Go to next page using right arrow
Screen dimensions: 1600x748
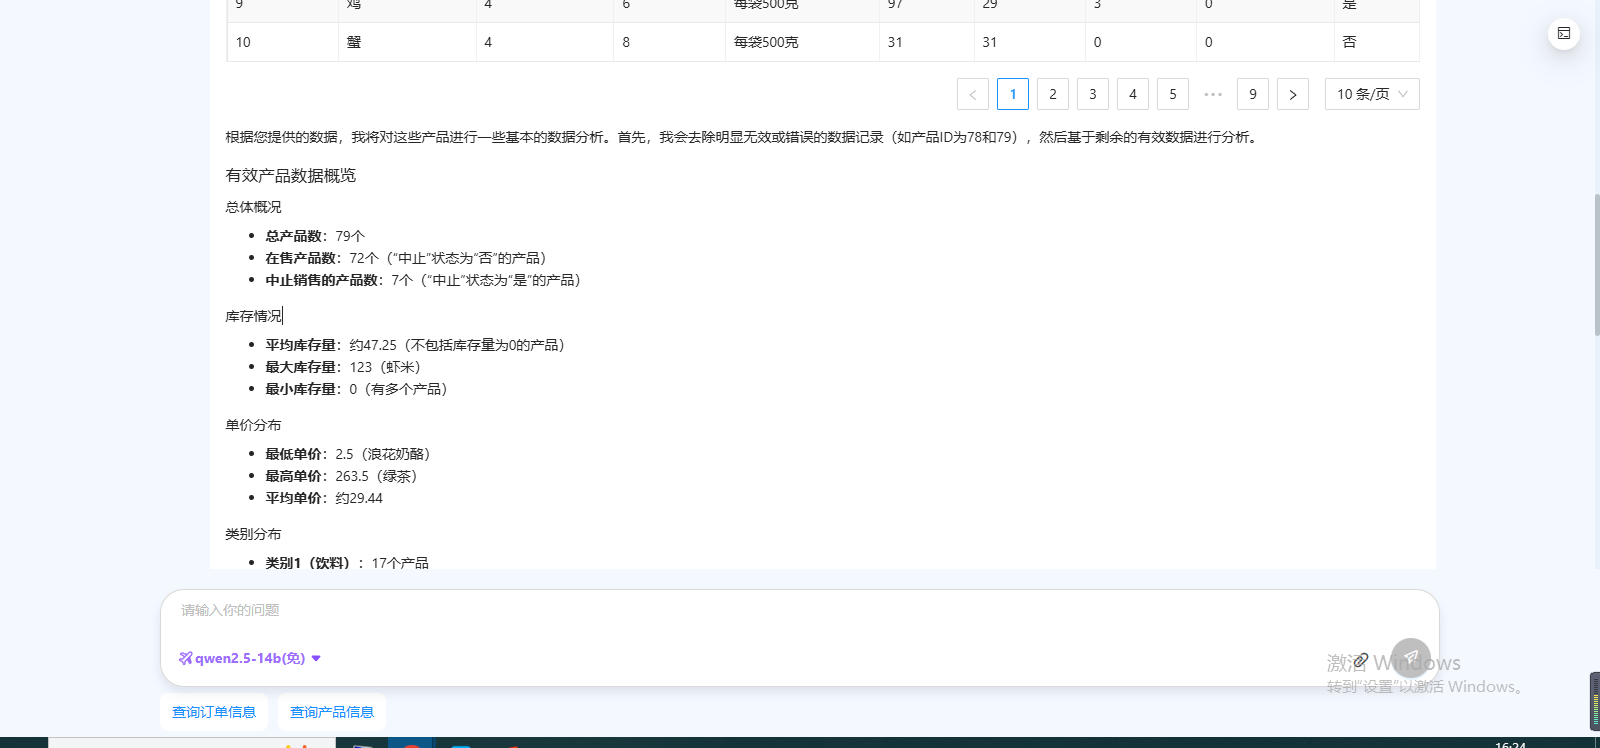click(x=1293, y=94)
